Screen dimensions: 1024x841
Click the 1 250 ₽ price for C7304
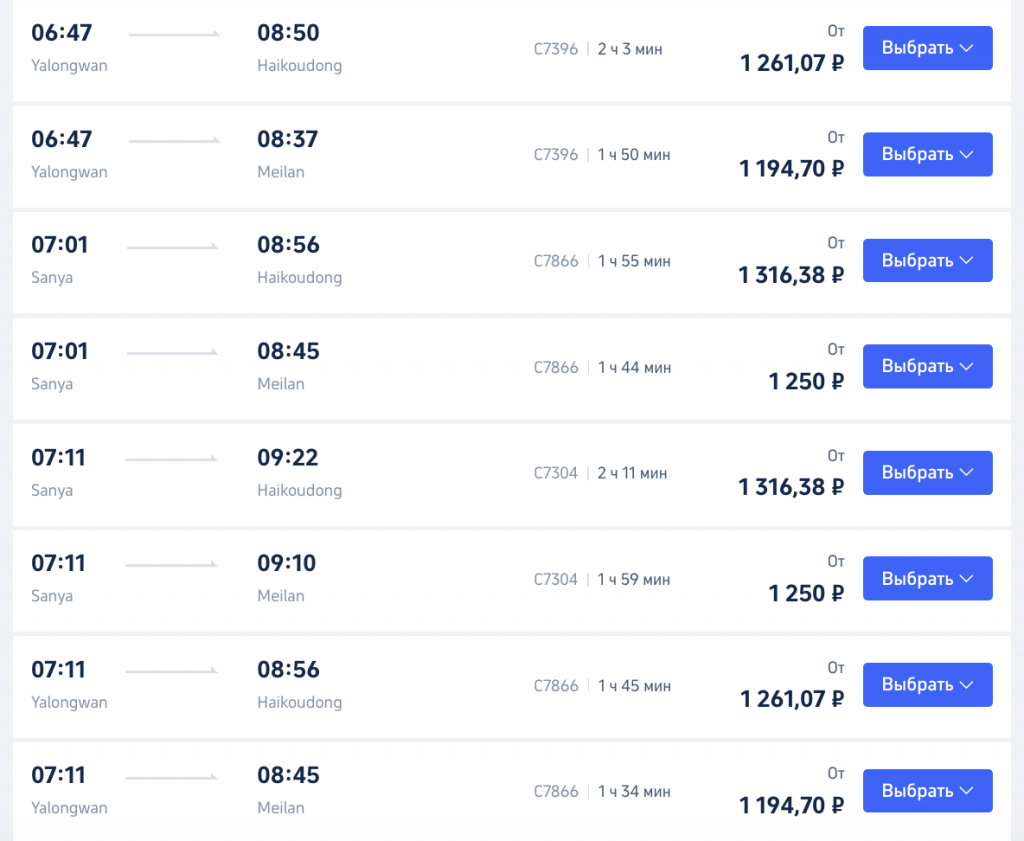pos(806,594)
